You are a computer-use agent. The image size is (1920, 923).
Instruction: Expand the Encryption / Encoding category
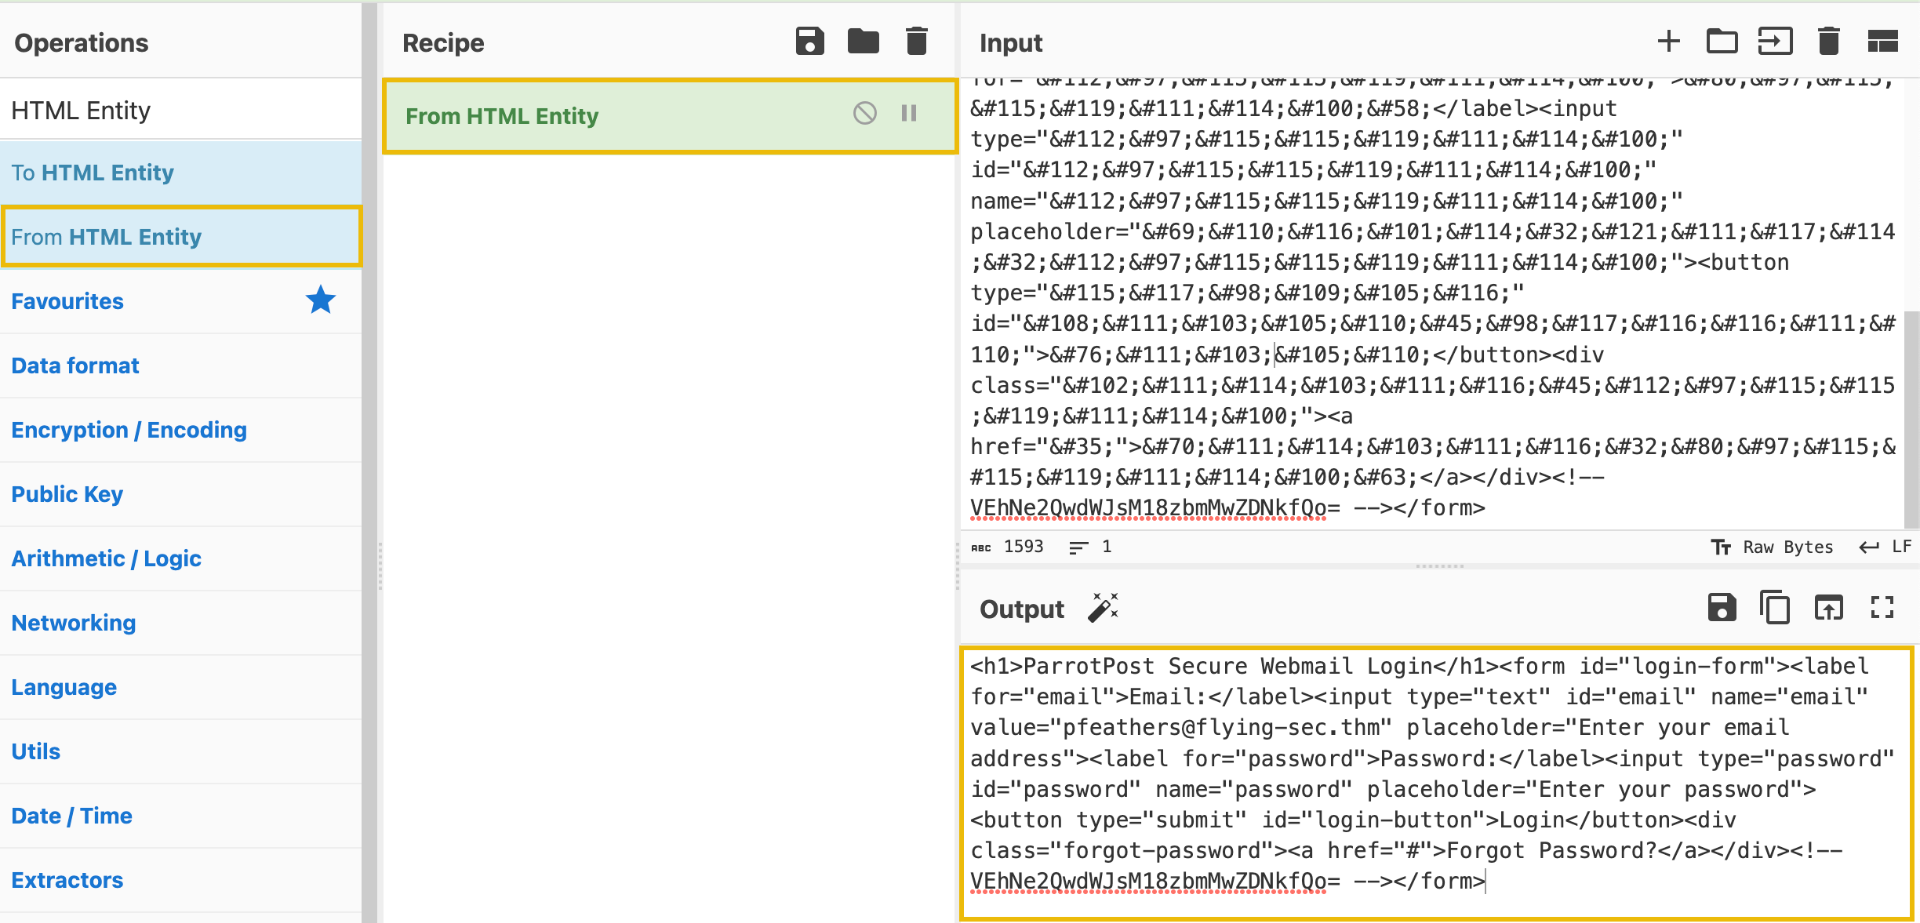(129, 430)
